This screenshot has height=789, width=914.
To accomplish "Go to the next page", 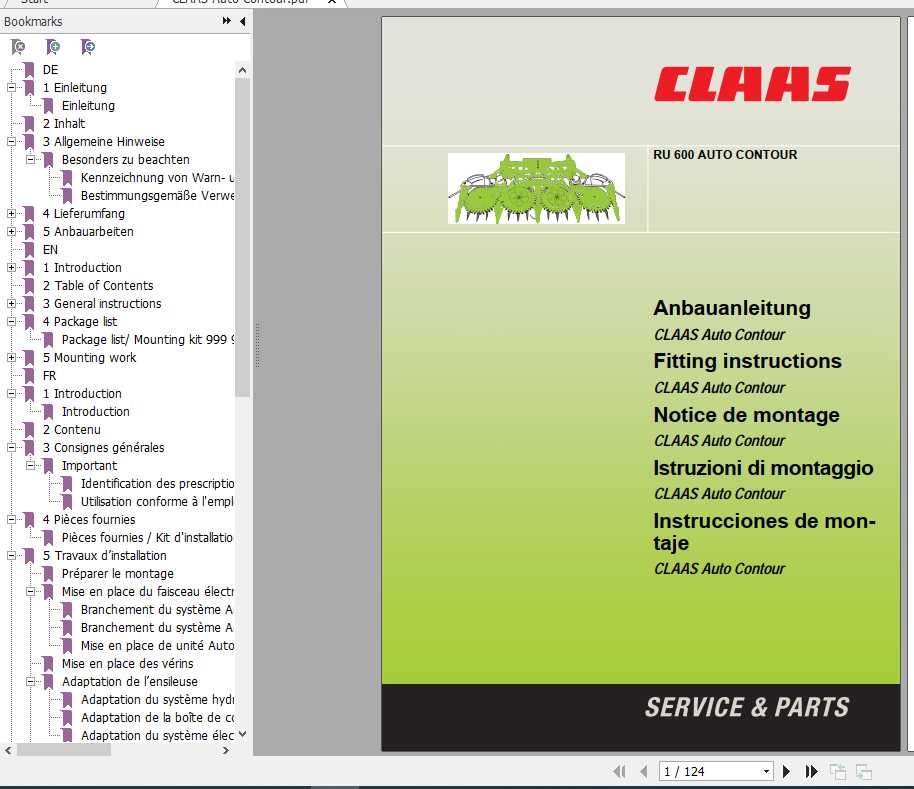I will pyautogui.click(x=787, y=771).
